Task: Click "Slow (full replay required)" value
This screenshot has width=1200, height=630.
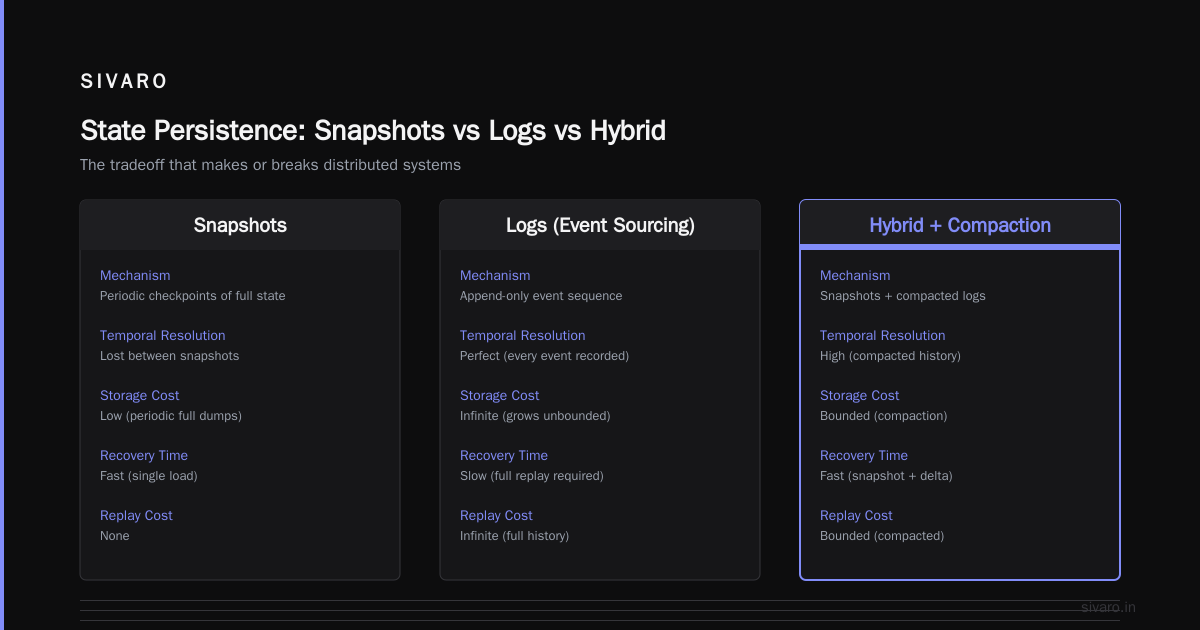Action: pyautogui.click(x=532, y=476)
